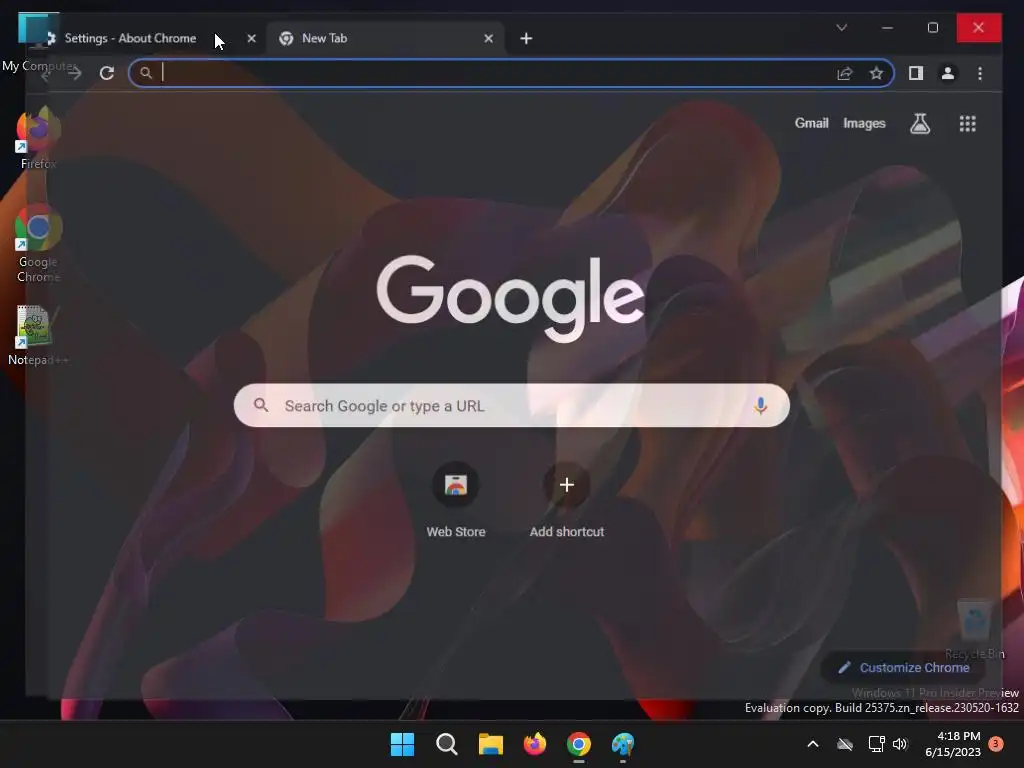Image resolution: width=1024 pixels, height=768 pixels.
Task: Click the Add shortcut button
Action: 567,501
